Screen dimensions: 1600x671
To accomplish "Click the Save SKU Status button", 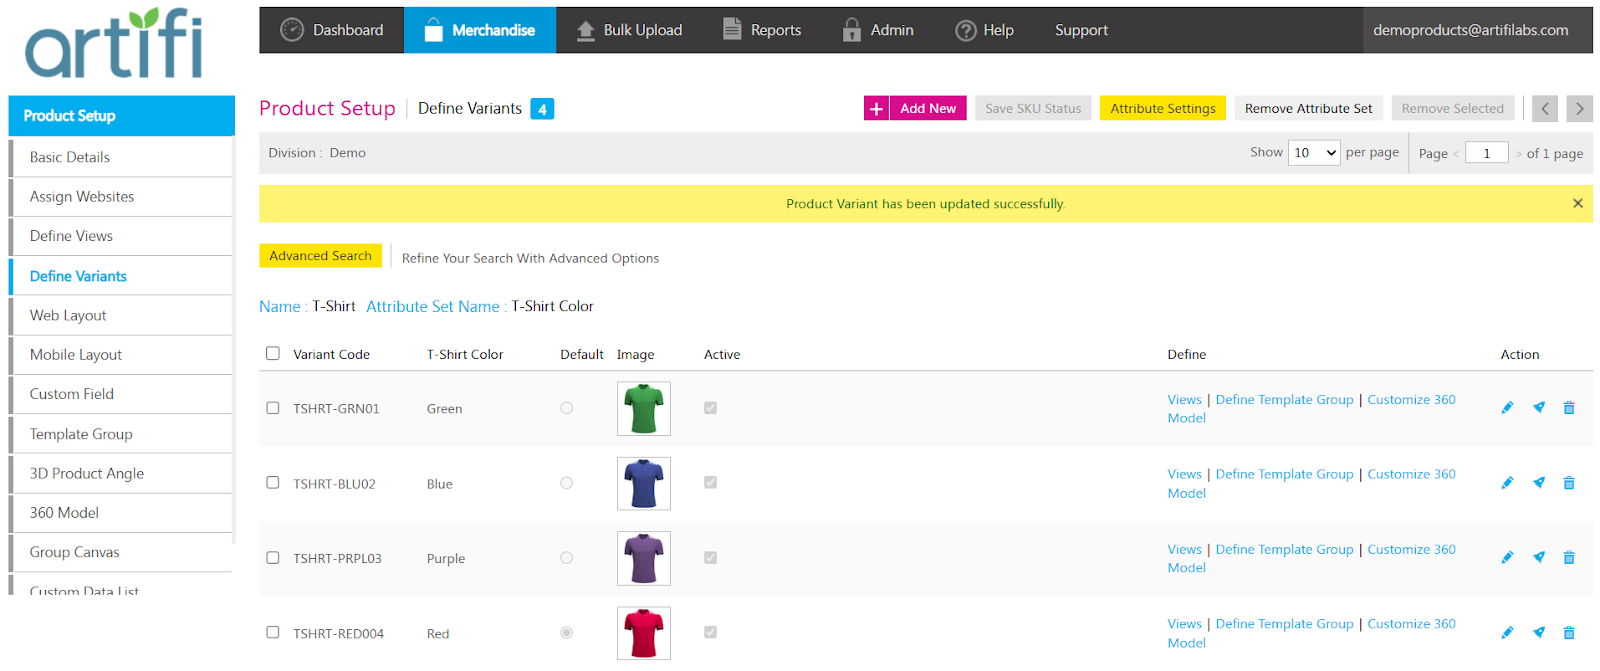I will pos(1033,108).
